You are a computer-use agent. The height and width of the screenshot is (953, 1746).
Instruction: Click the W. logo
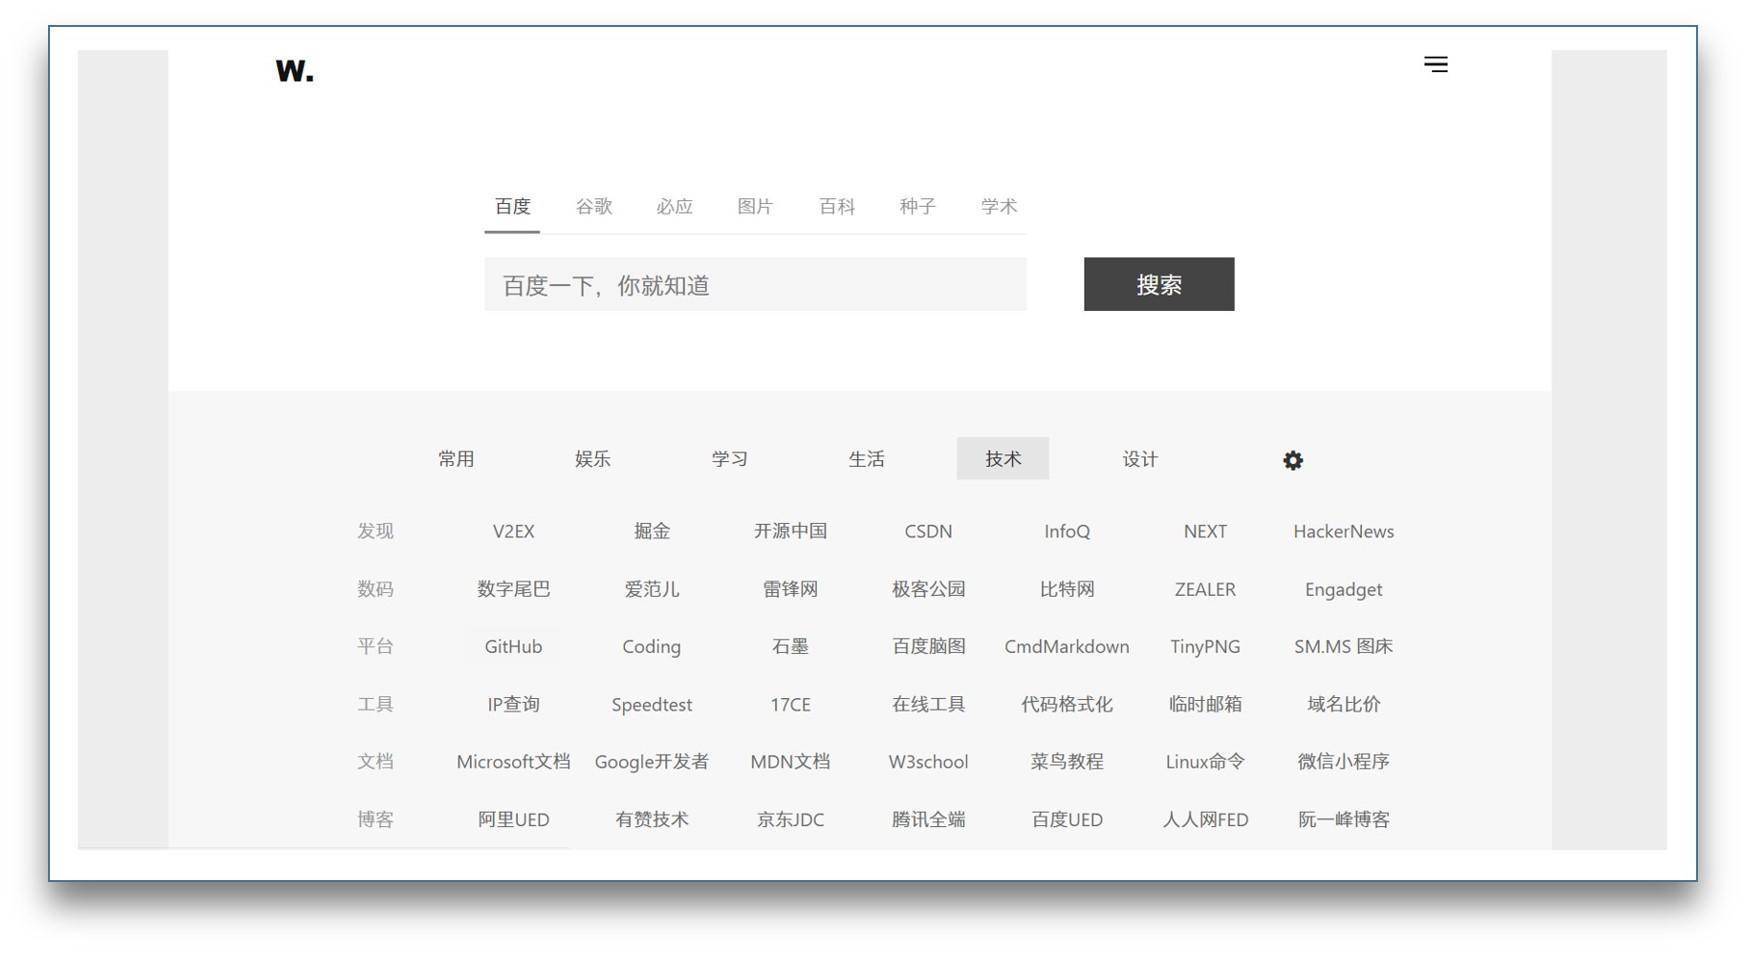coord(293,70)
